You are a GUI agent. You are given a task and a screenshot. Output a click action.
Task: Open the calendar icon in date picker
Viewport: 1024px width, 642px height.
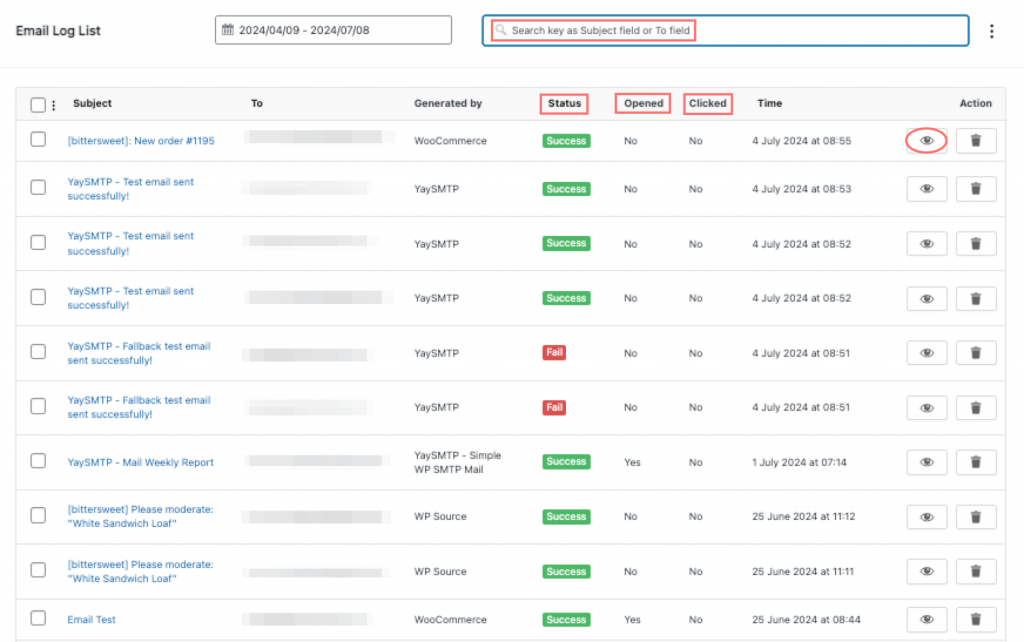coord(227,29)
